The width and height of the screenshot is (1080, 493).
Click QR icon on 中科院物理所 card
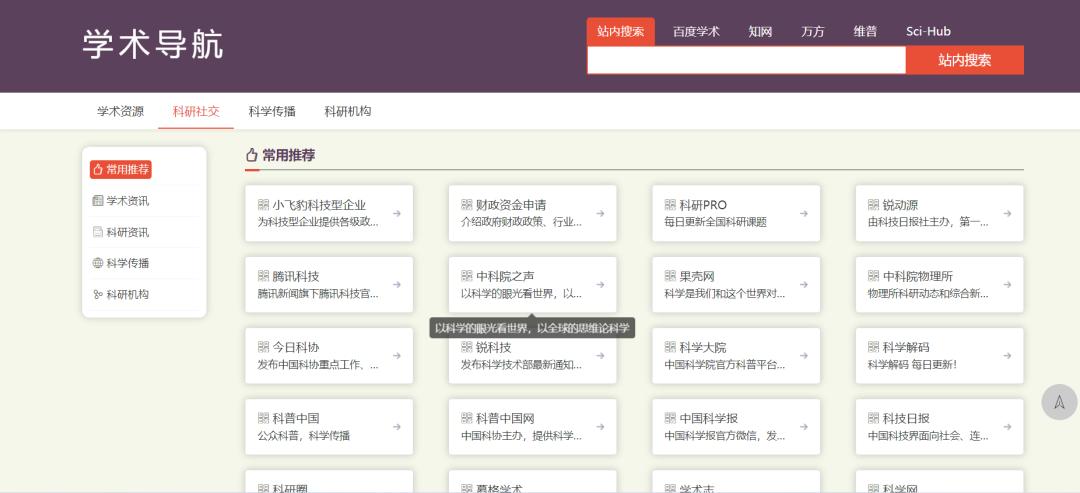[x=873, y=276]
